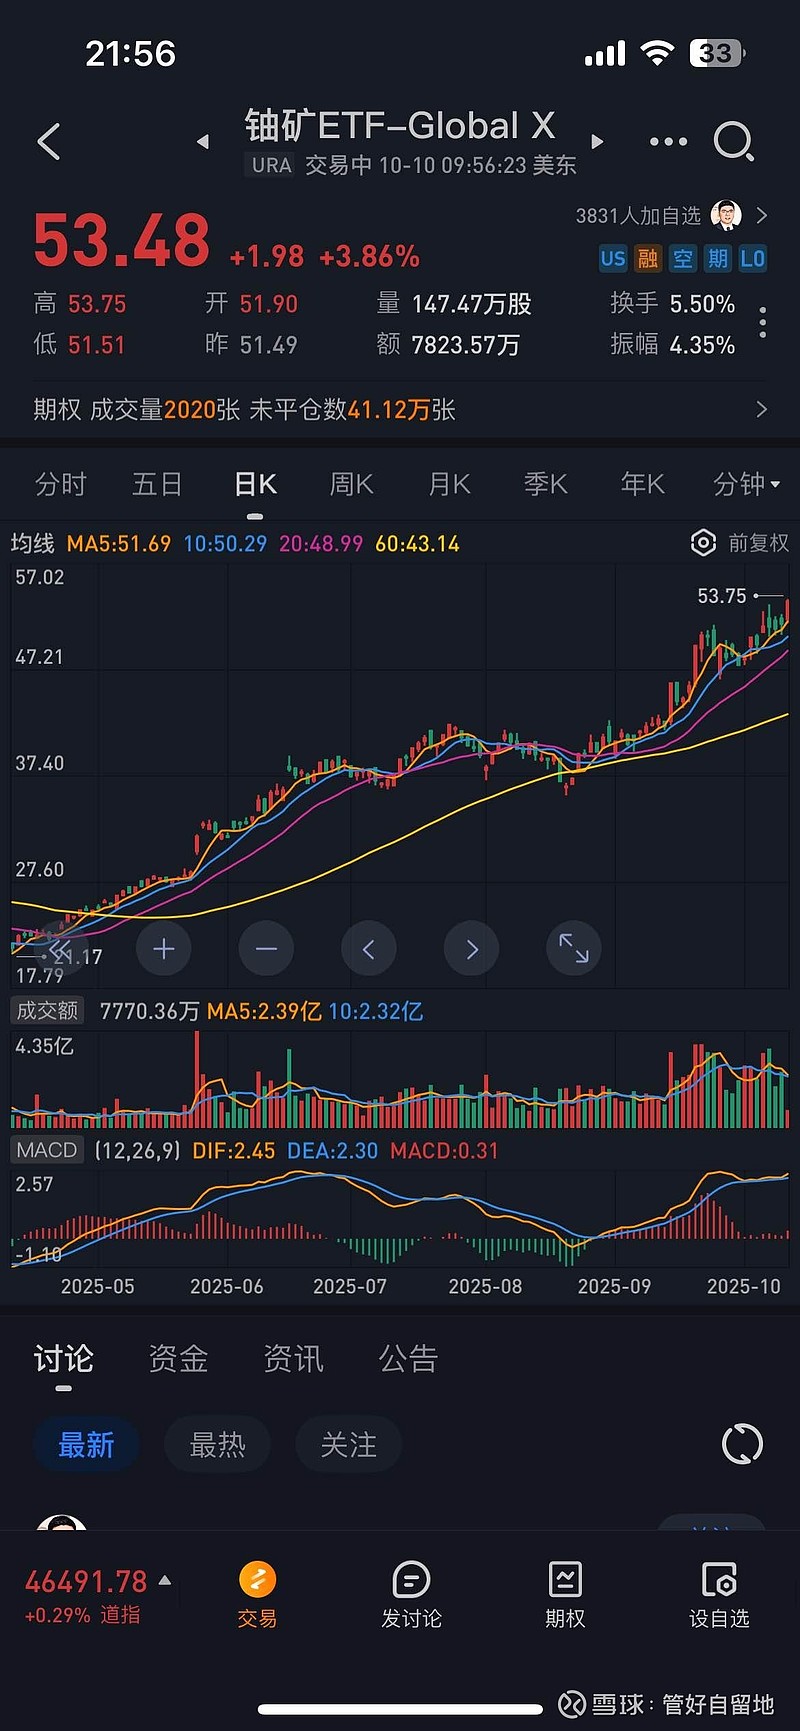Image resolution: width=800 pixels, height=1731 pixels.
Task: Tap the back arrow icon
Action: pos(49,142)
